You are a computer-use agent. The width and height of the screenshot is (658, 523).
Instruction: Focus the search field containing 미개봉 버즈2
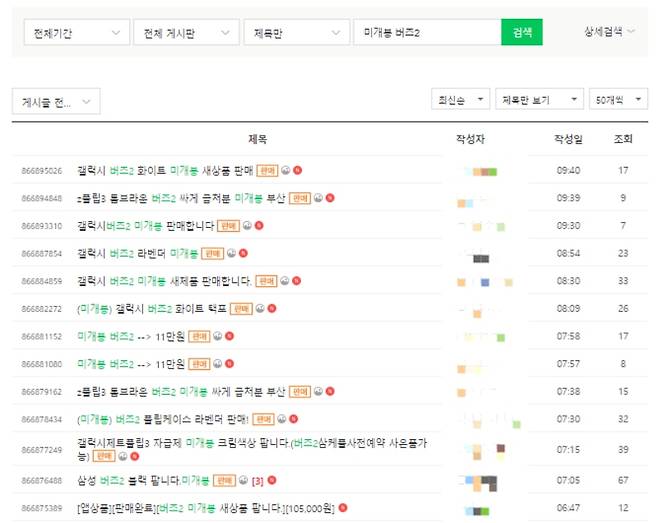[x=428, y=32]
